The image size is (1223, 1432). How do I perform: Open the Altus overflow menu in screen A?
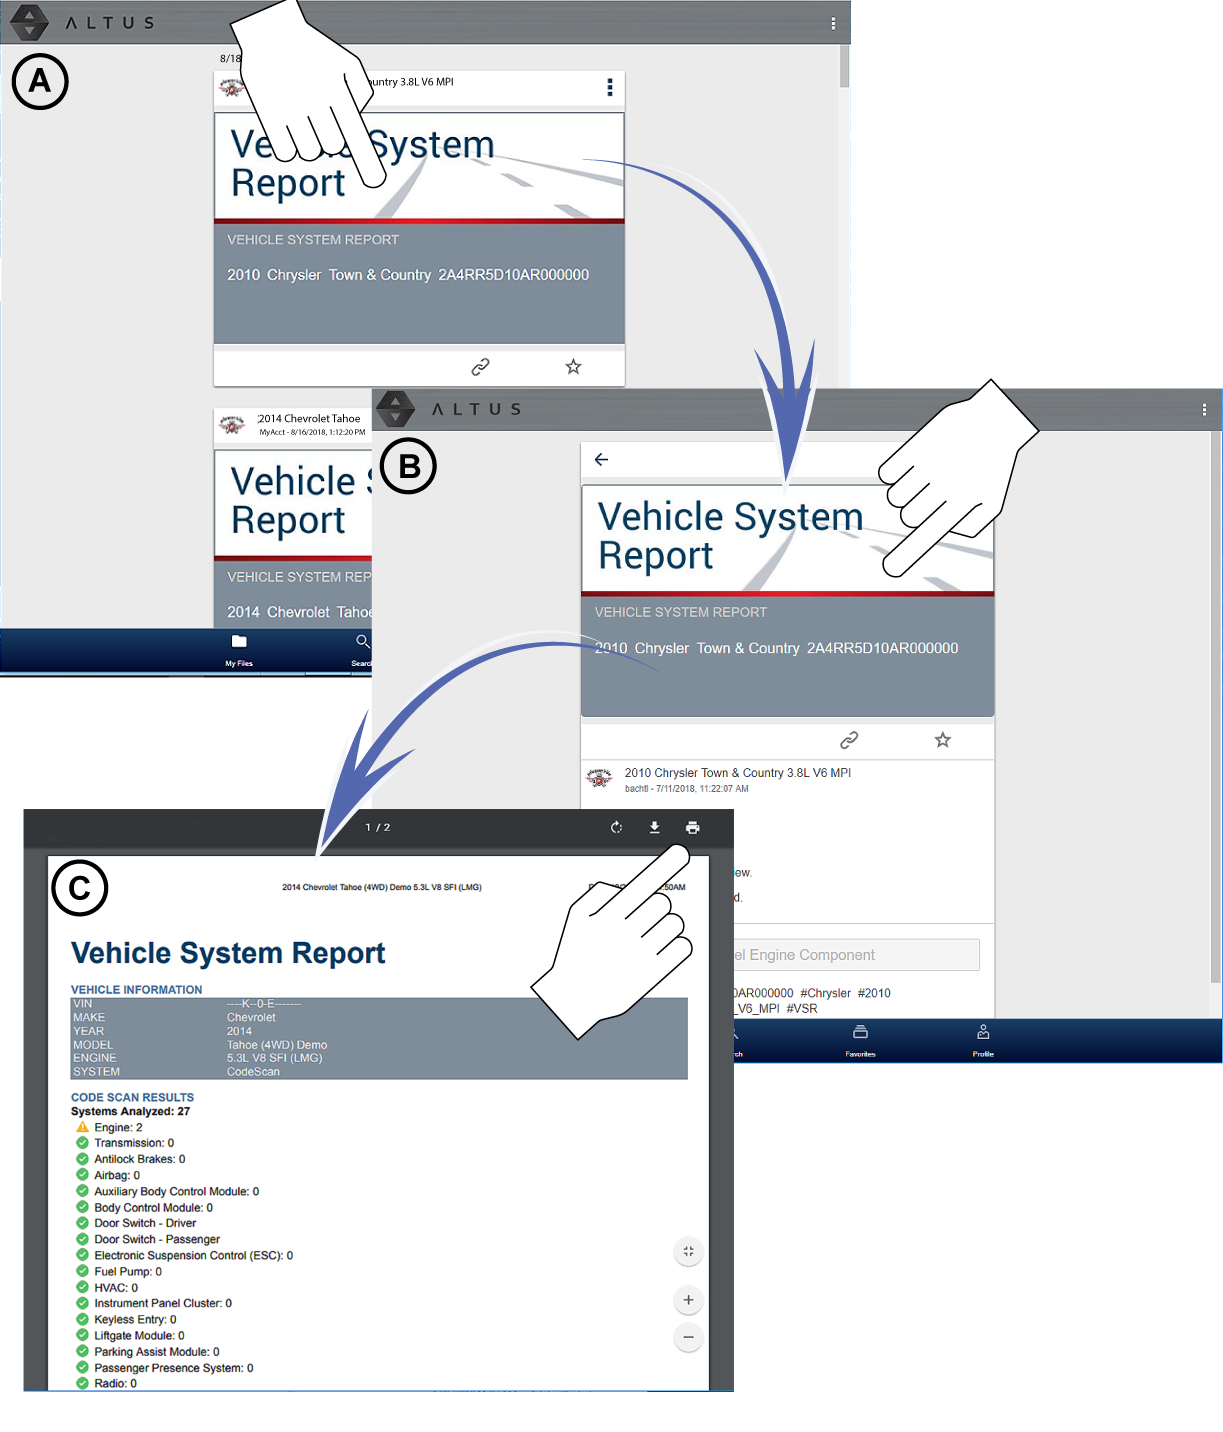[833, 23]
